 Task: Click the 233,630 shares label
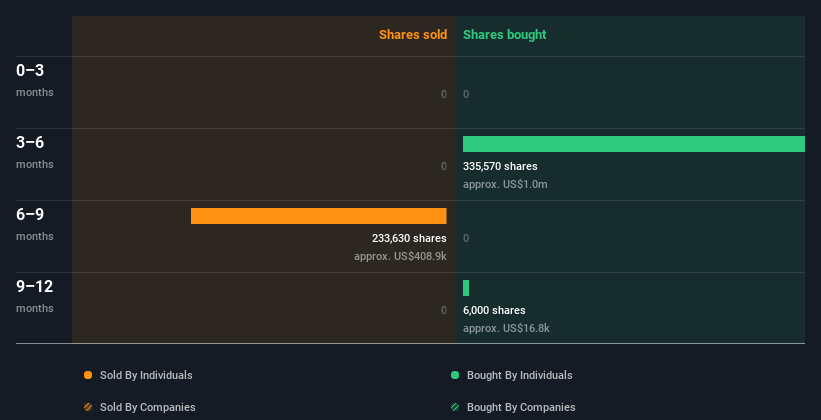pyautogui.click(x=409, y=238)
